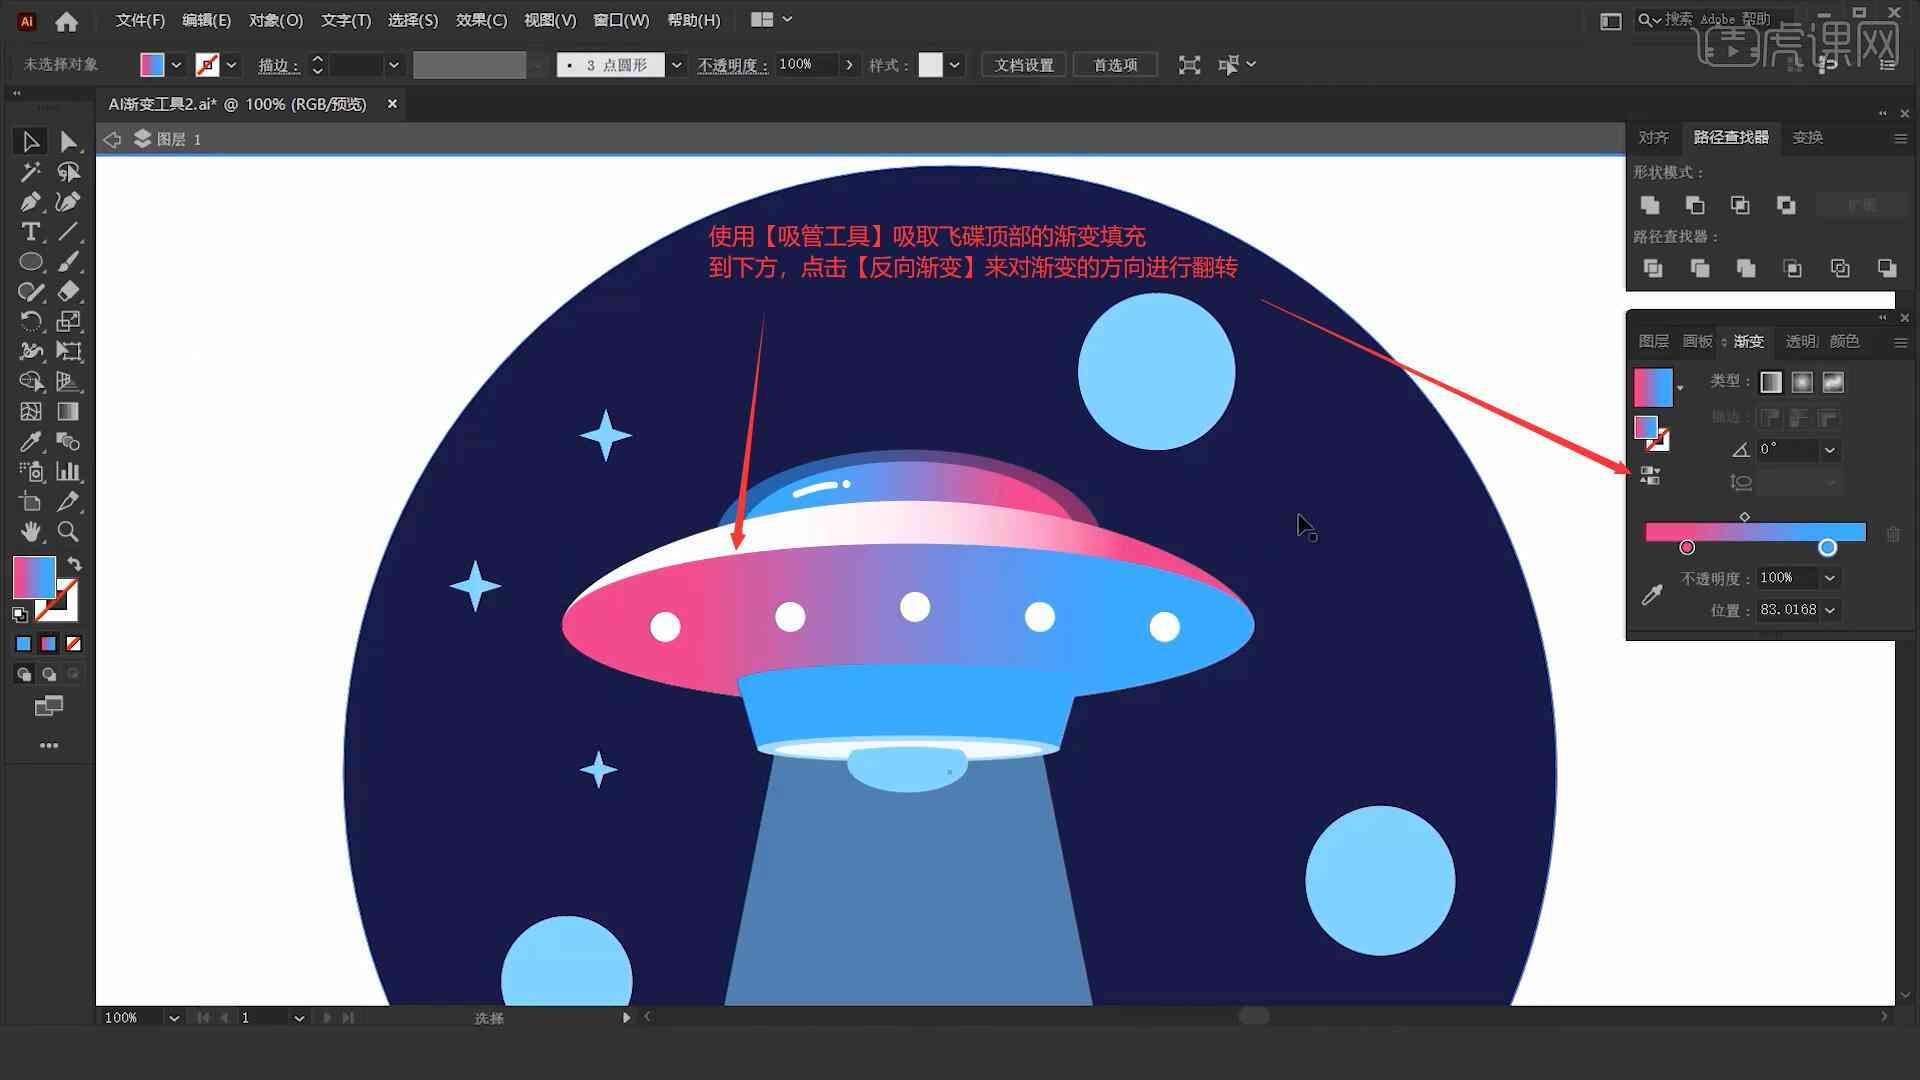Expand the 不透明度 opacity dropdown

click(1832, 578)
